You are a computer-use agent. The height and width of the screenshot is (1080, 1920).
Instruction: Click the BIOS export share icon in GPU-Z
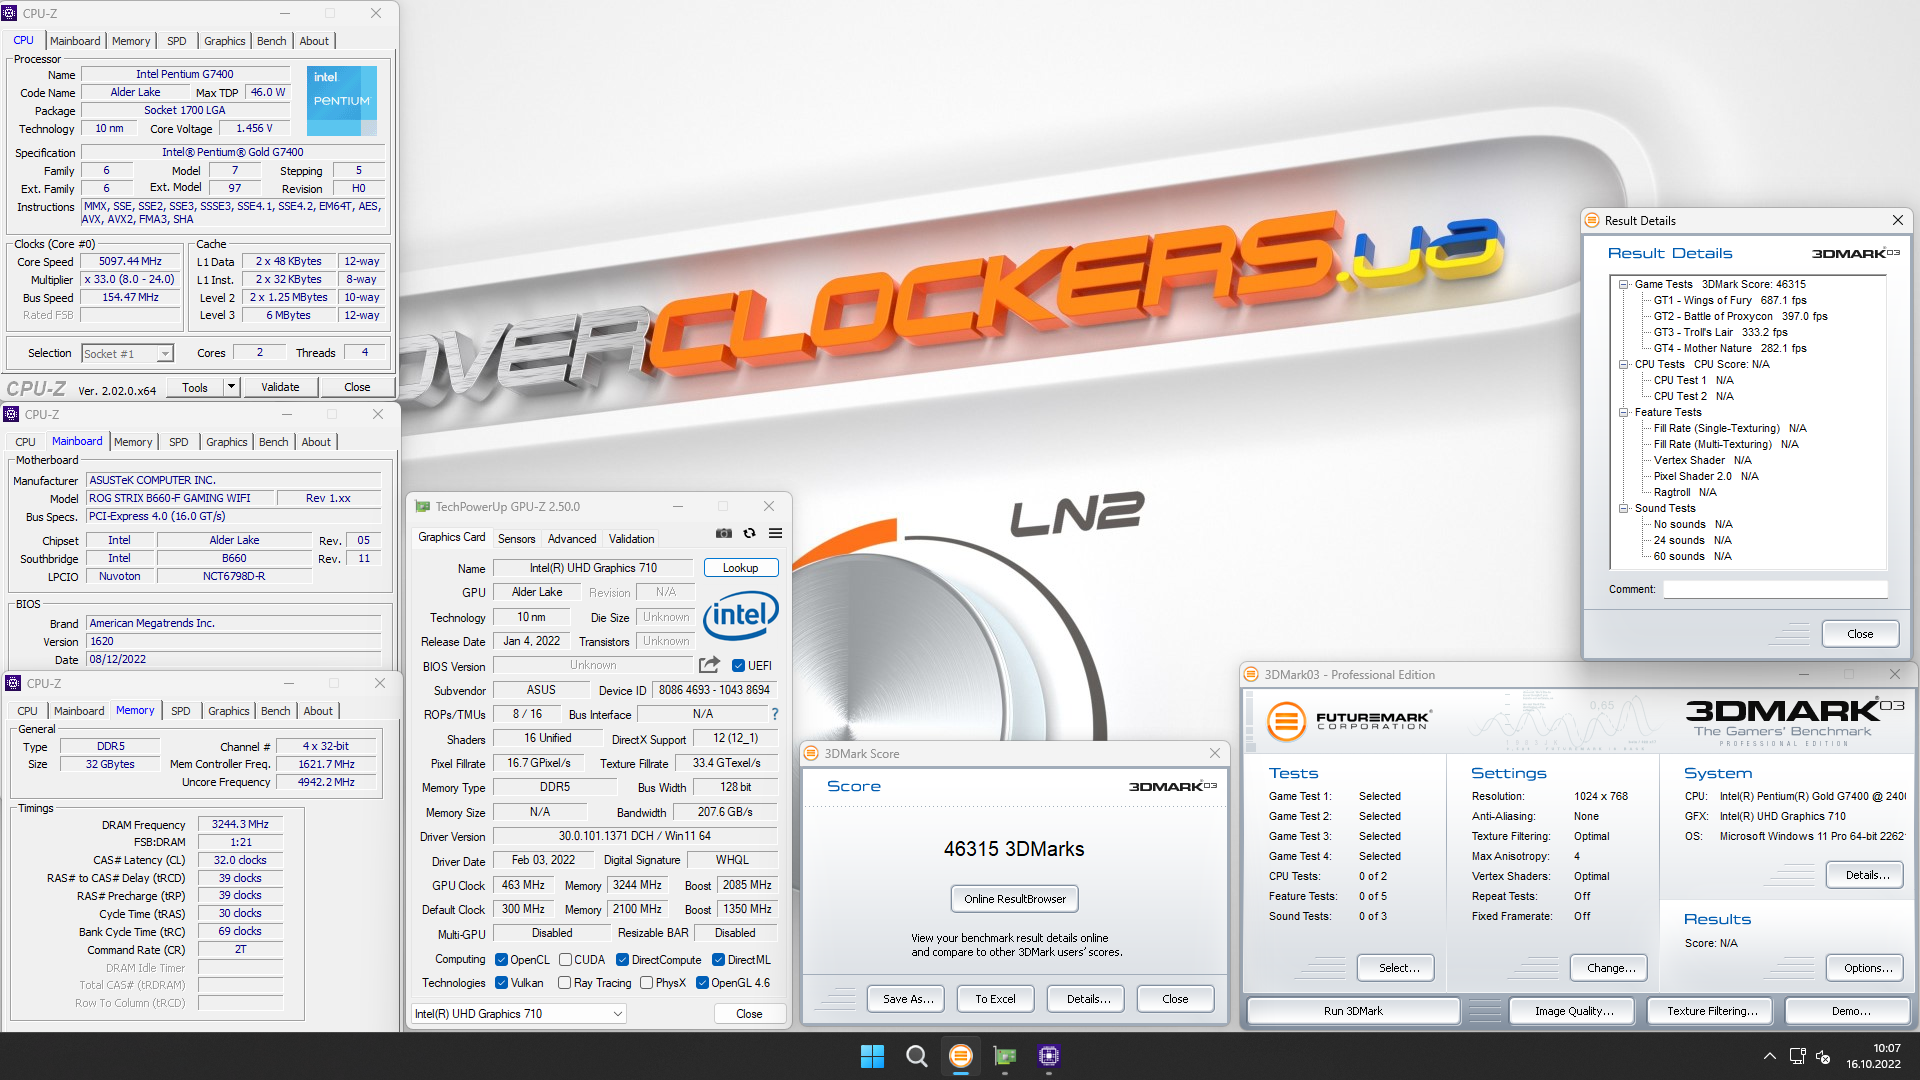(x=709, y=665)
